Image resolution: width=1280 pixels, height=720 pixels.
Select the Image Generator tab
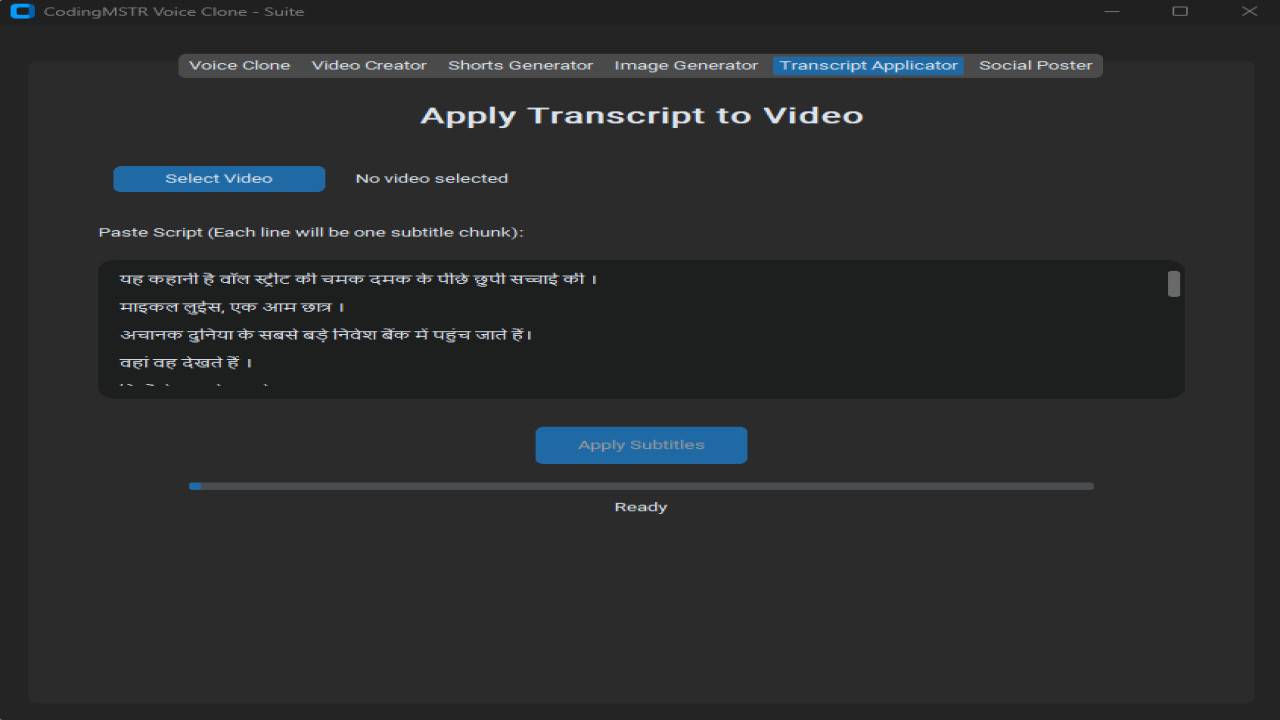pyautogui.click(x=686, y=66)
